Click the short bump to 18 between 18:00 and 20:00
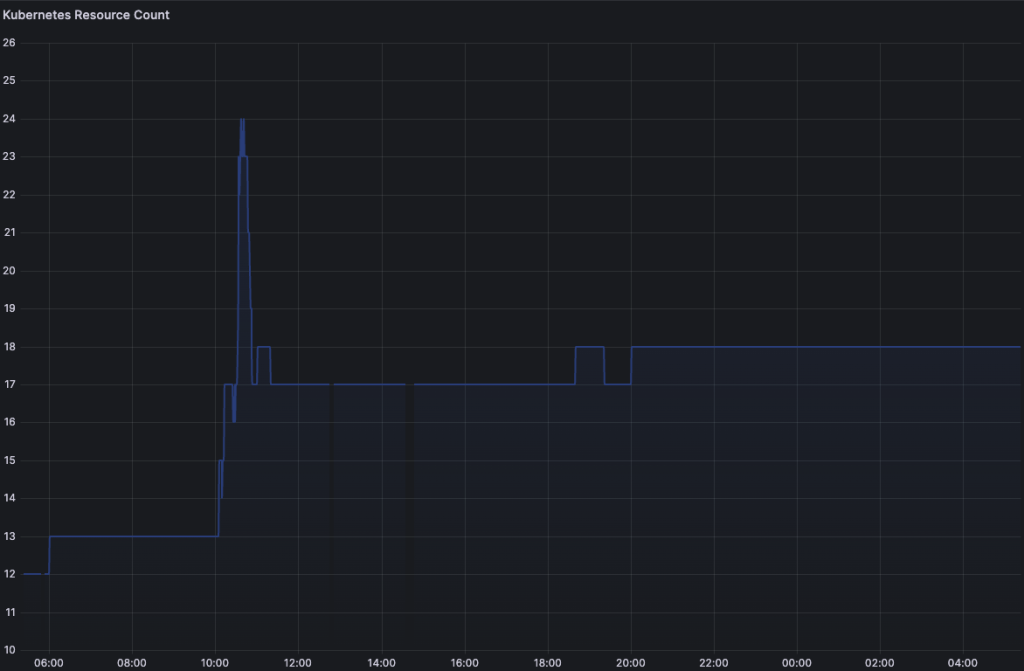The width and height of the screenshot is (1024, 671). (590, 347)
